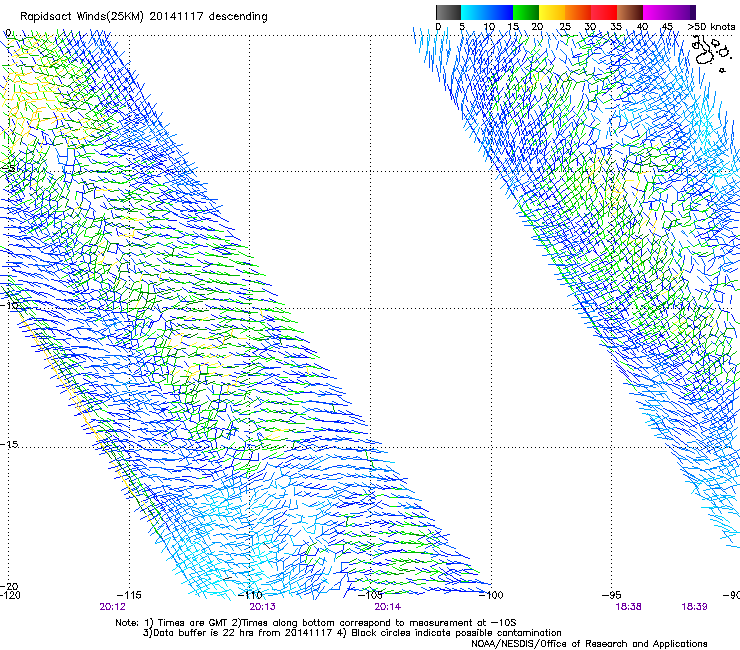Click the 'NOAA/NESDIS/Office of Research and Applications' credit
Viewport: 740px width, 650px height.
589,644
